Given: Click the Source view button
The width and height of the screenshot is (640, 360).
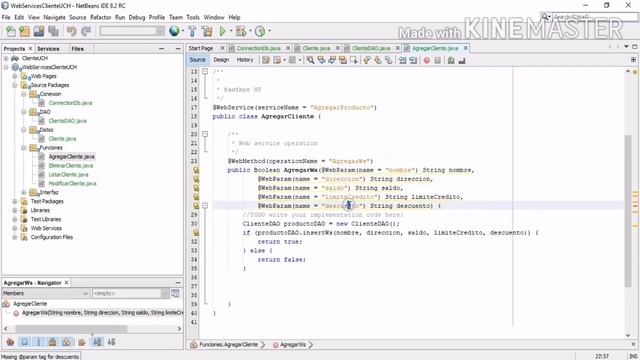Looking at the screenshot, I should pyautogui.click(x=198, y=60).
